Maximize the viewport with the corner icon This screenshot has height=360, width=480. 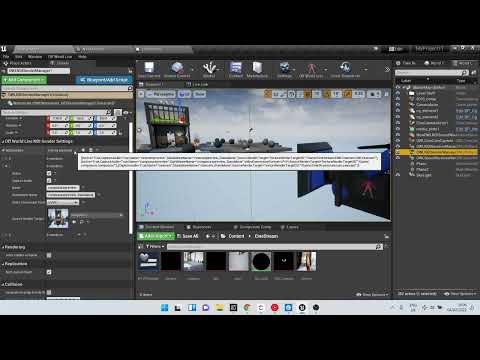[386, 94]
